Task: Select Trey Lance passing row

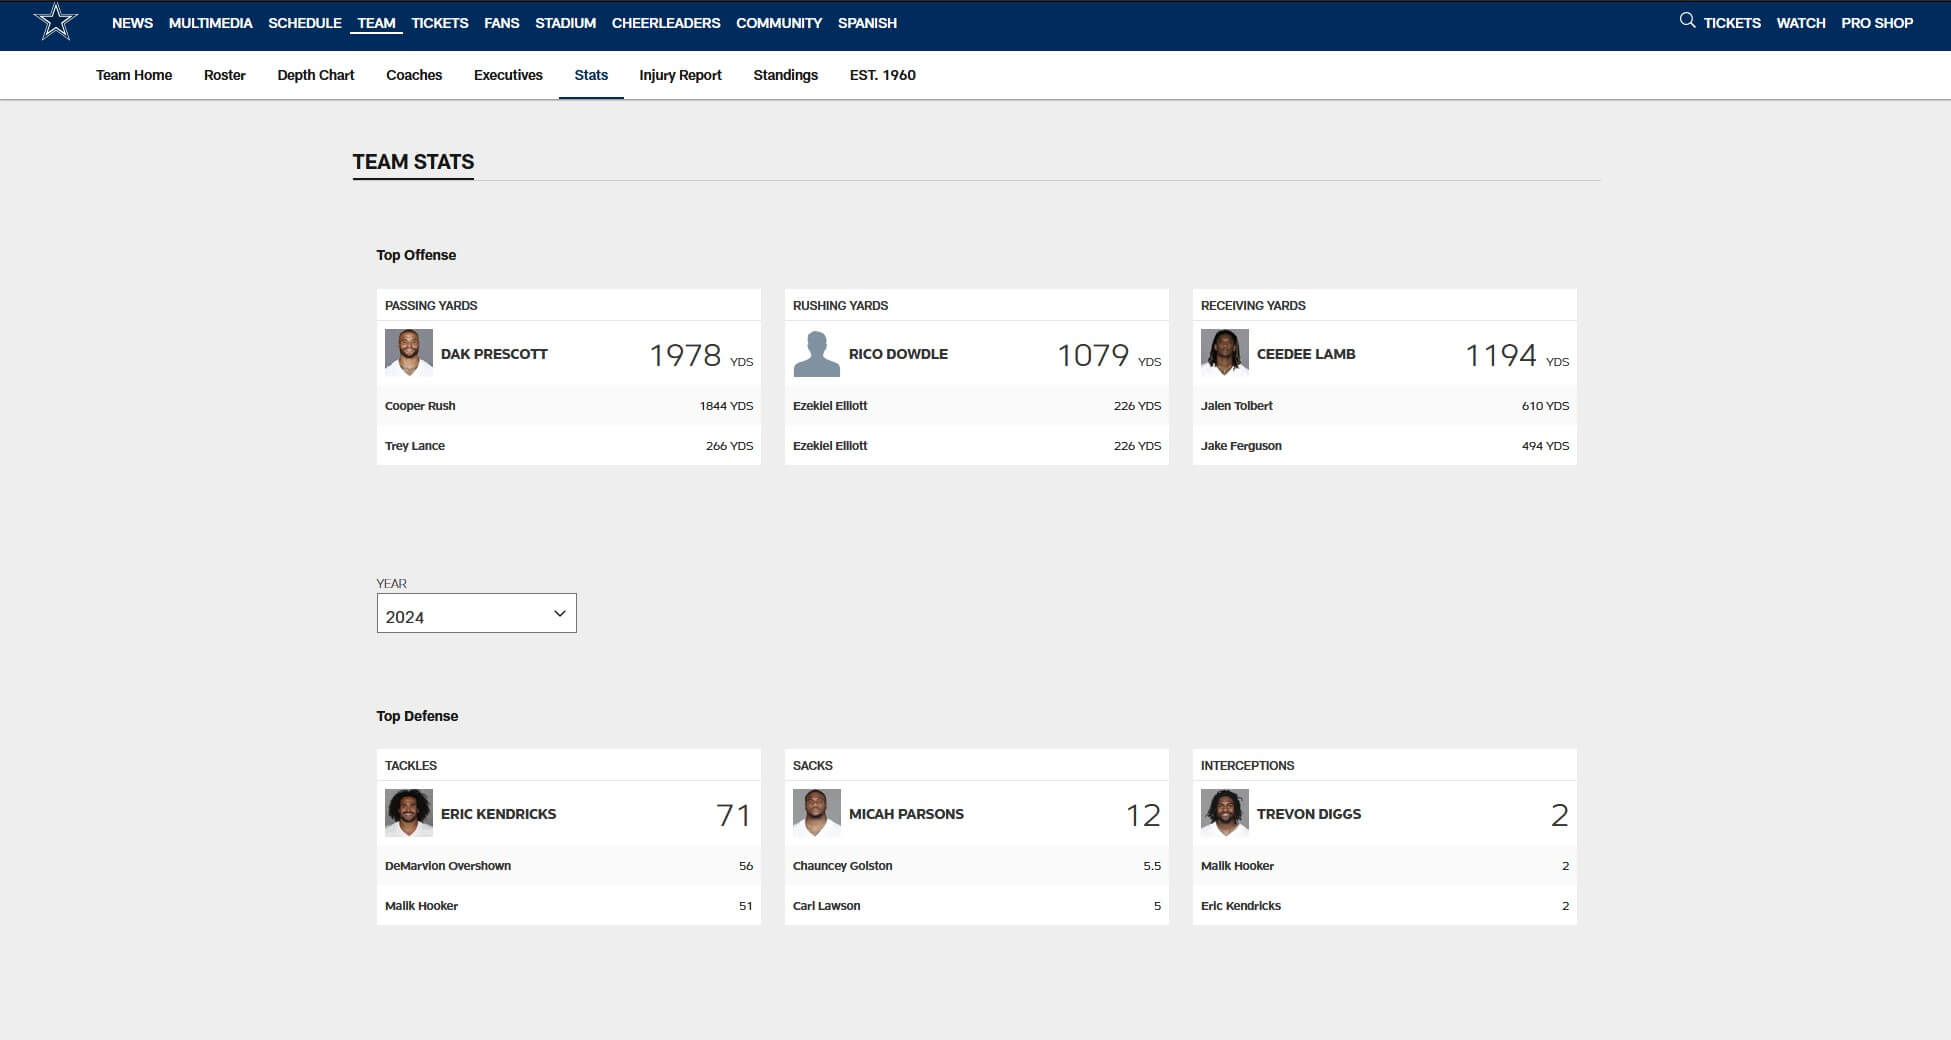Action: [568, 446]
